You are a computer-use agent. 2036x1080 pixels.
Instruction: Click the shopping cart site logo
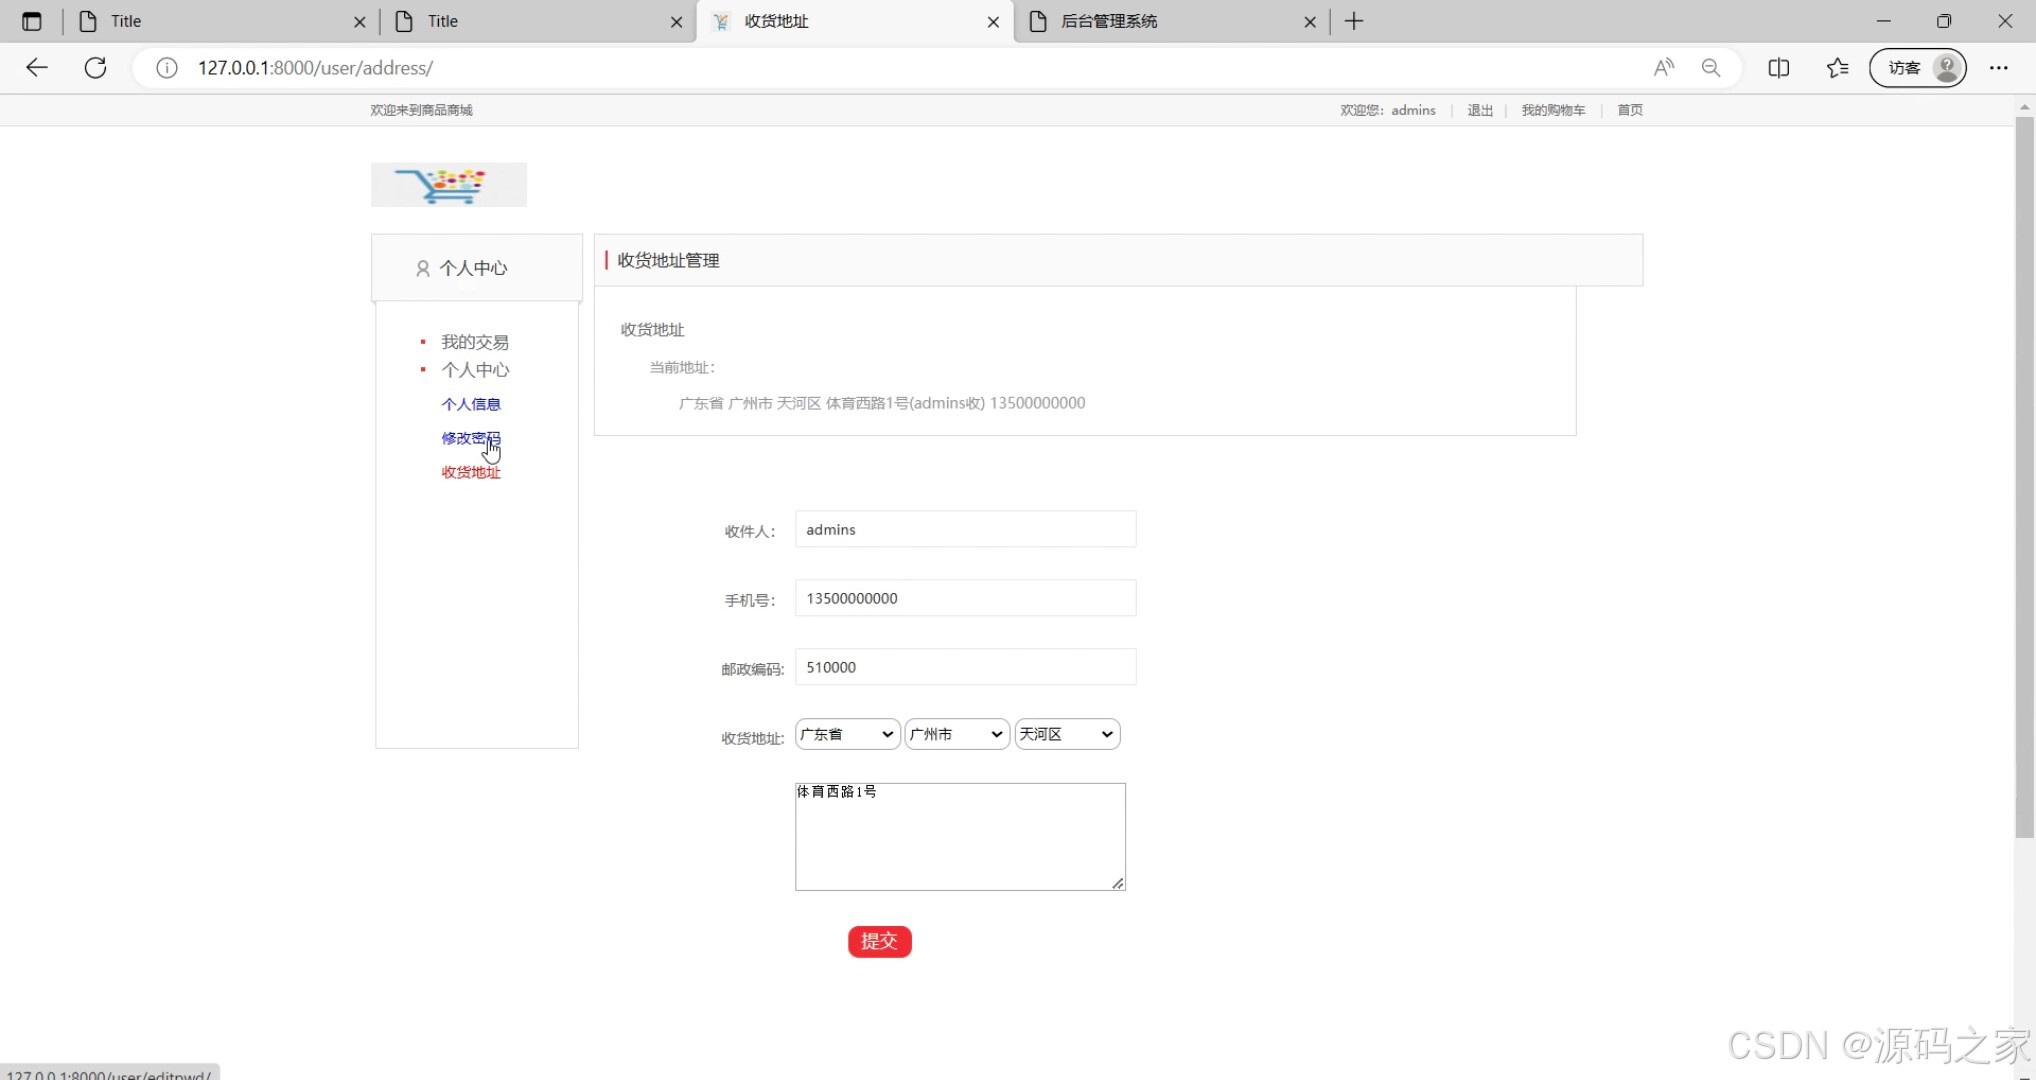tap(448, 185)
